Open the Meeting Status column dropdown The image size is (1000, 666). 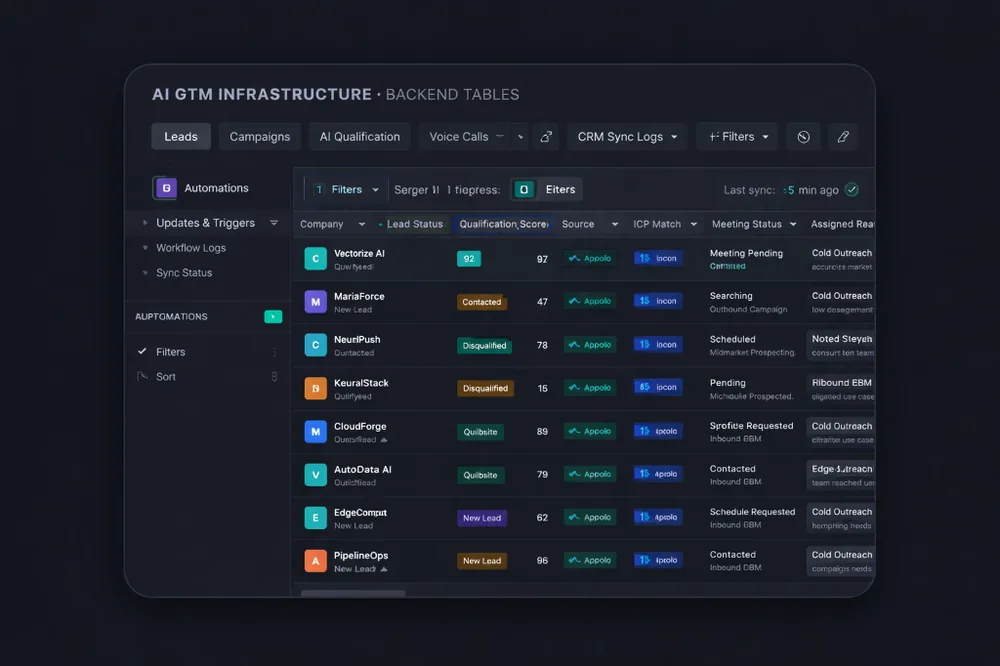(x=793, y=224)
